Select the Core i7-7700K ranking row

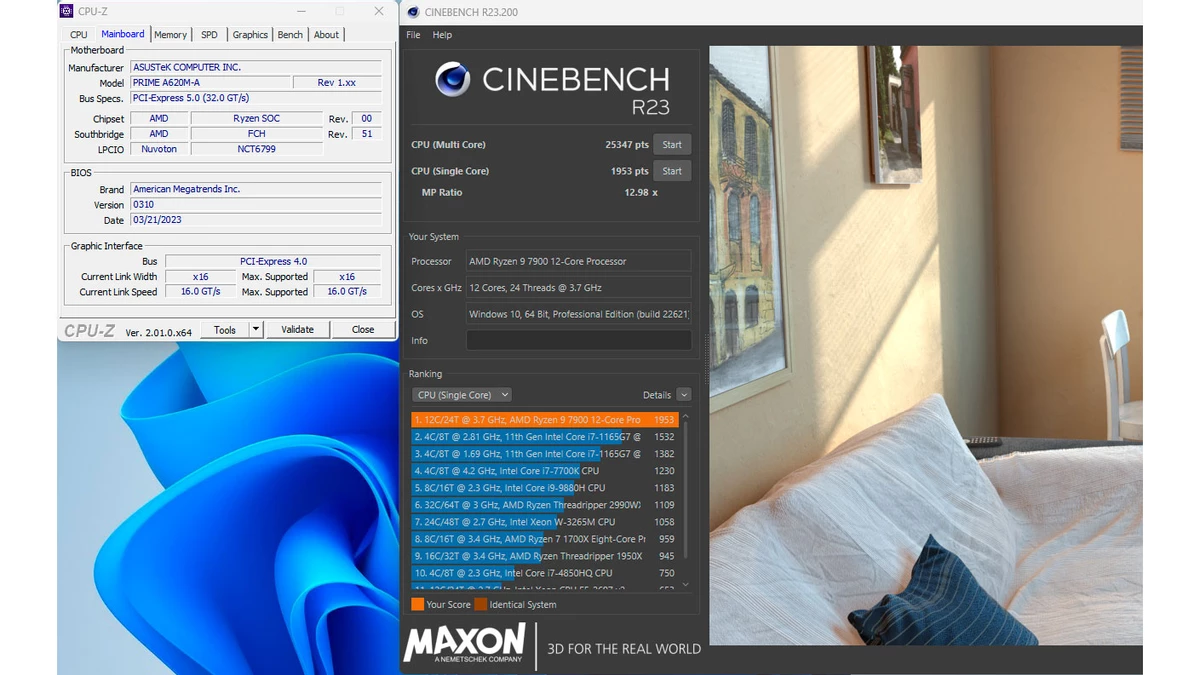tap(545, 471)
